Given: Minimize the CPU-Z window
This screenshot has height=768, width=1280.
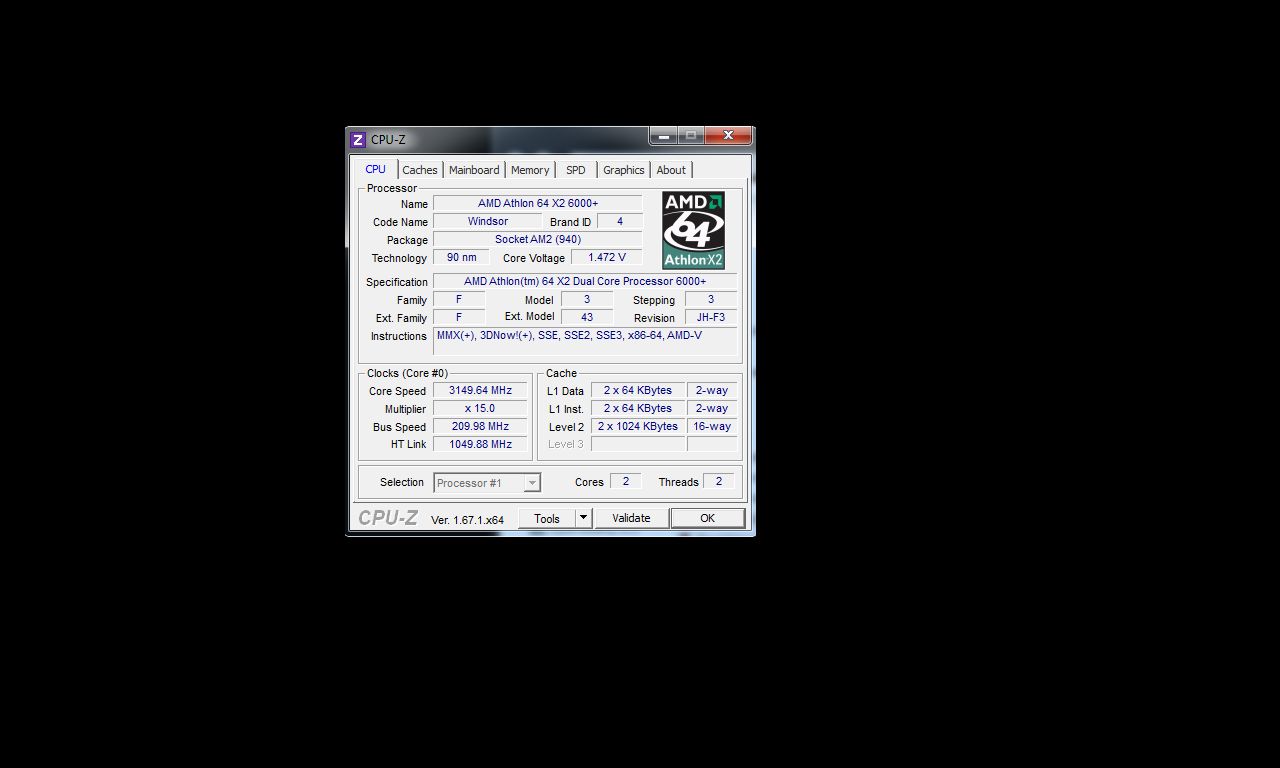Looking at the screenshot, I should pyautogui.click(x=663, y=135).
